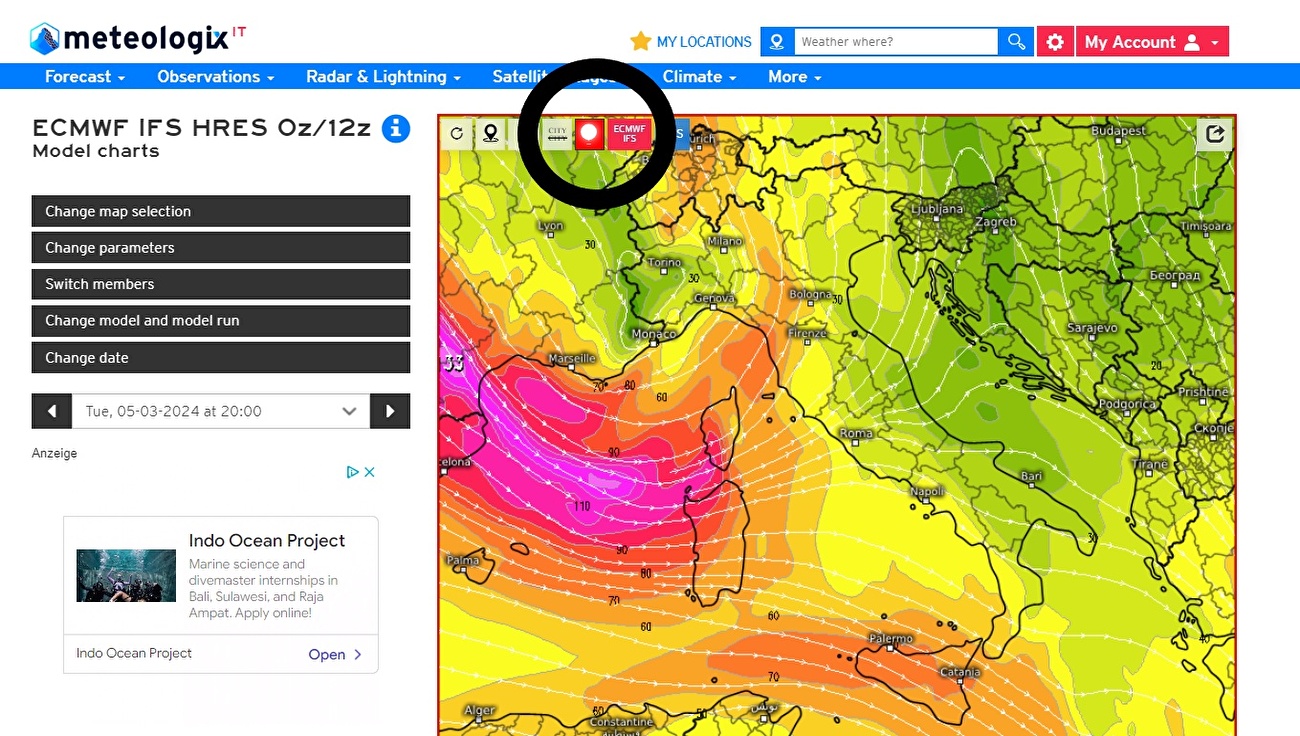Focus the 'Weather where?' search field
The height and width of the screenshot is (736, 1300).
896,42
